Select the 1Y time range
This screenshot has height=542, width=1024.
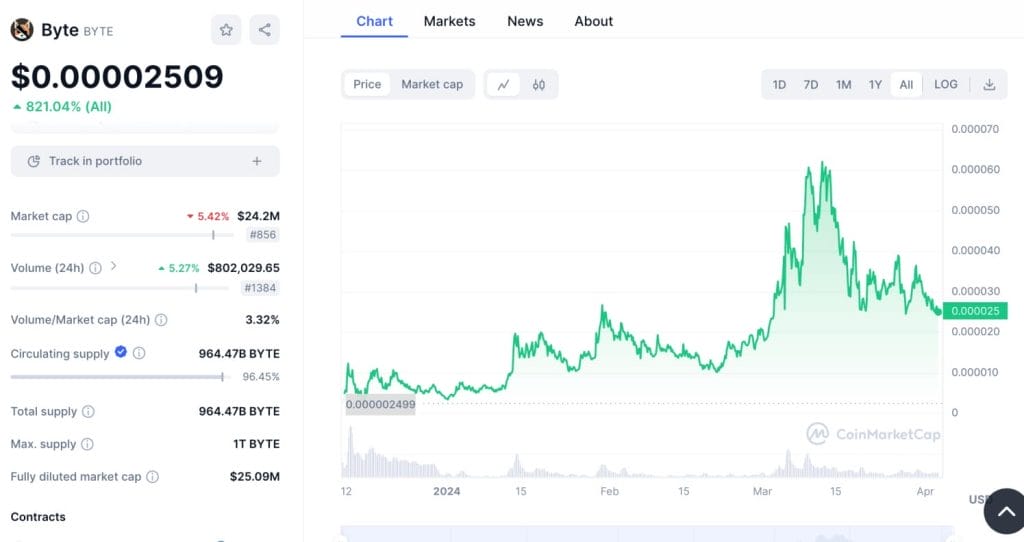tap(875, 85)
